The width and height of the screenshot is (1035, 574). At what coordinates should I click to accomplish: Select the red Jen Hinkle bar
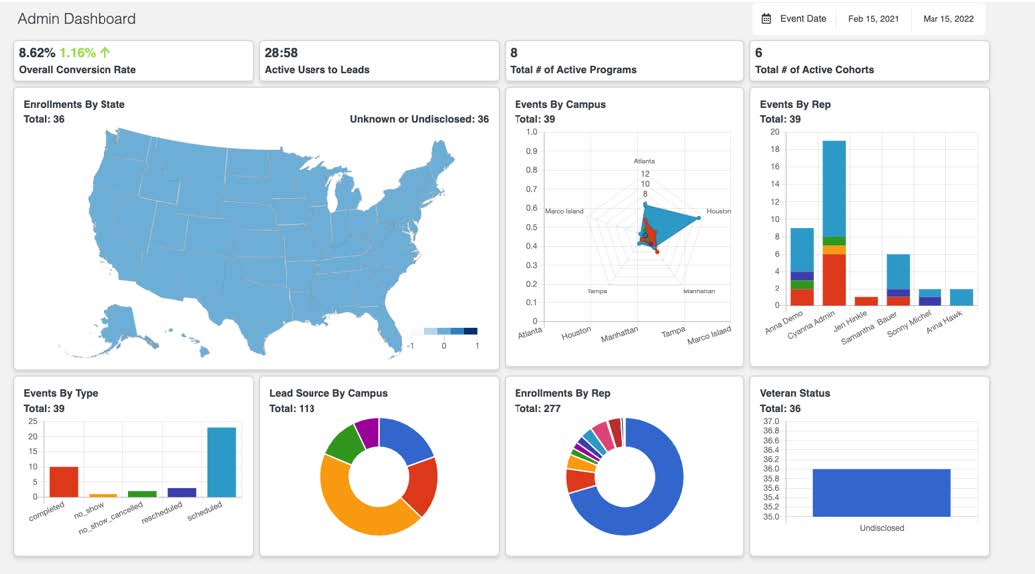click(x=866, y=301)
